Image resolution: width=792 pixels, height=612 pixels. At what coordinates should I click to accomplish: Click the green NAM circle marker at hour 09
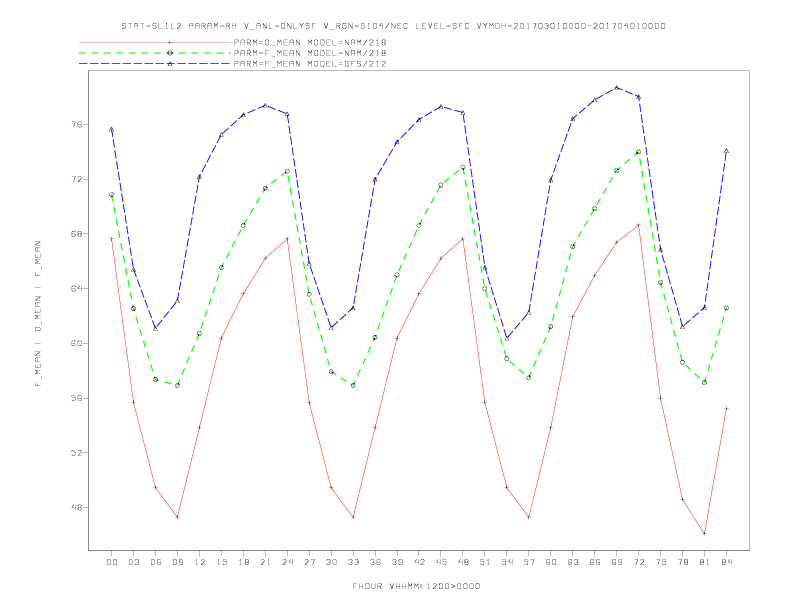(177, 385)
